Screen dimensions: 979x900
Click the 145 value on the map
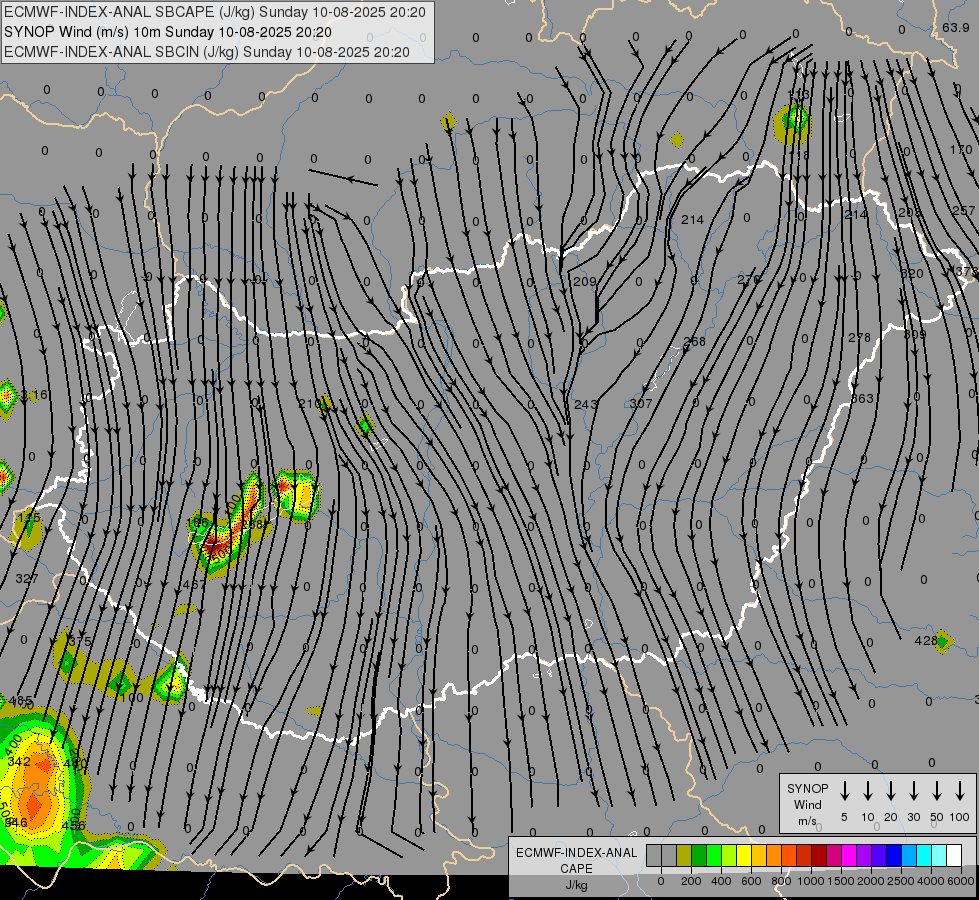pyautogui.click(x=29, y=518)
